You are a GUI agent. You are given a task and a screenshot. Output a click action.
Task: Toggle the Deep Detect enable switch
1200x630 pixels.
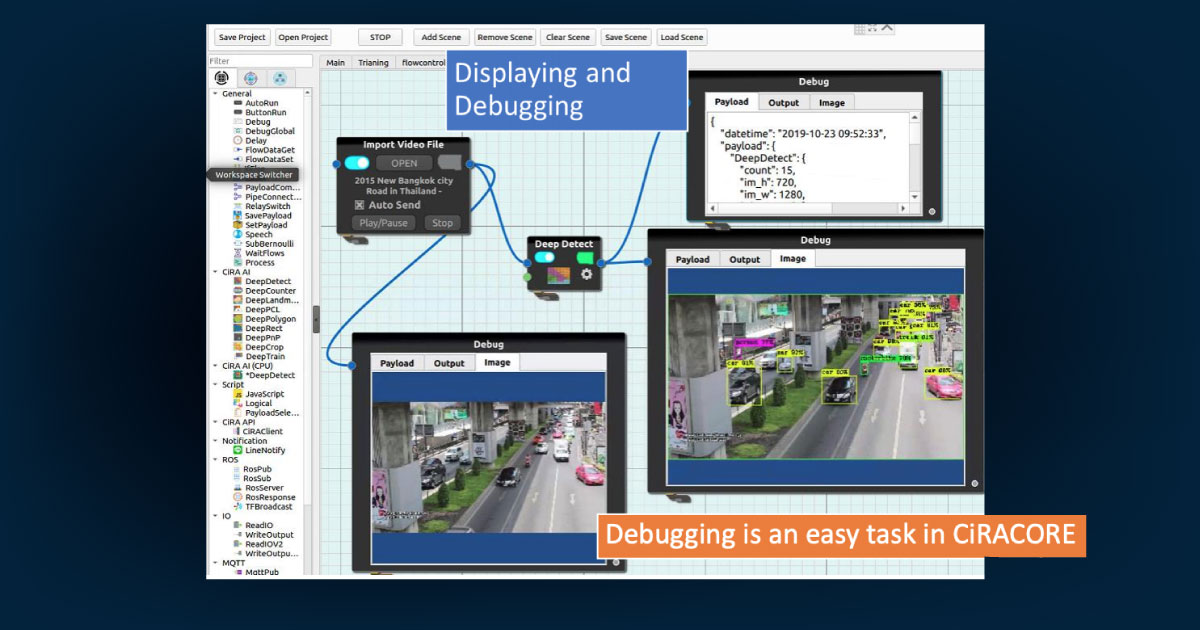point(545,257)
